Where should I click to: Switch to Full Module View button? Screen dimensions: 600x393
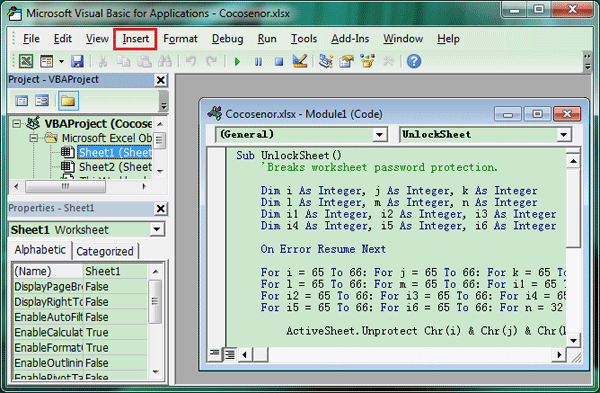pos(230,355)
